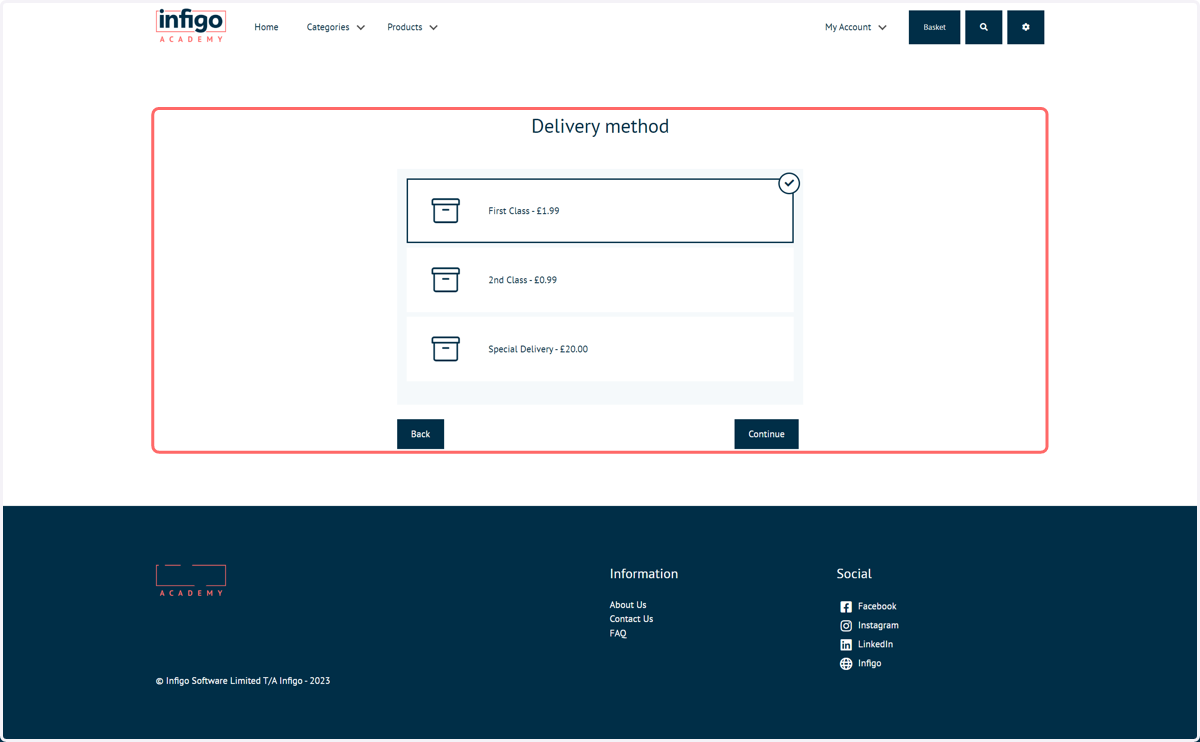
Task: Click the Social footer heading
Action: tap(854, 574)
